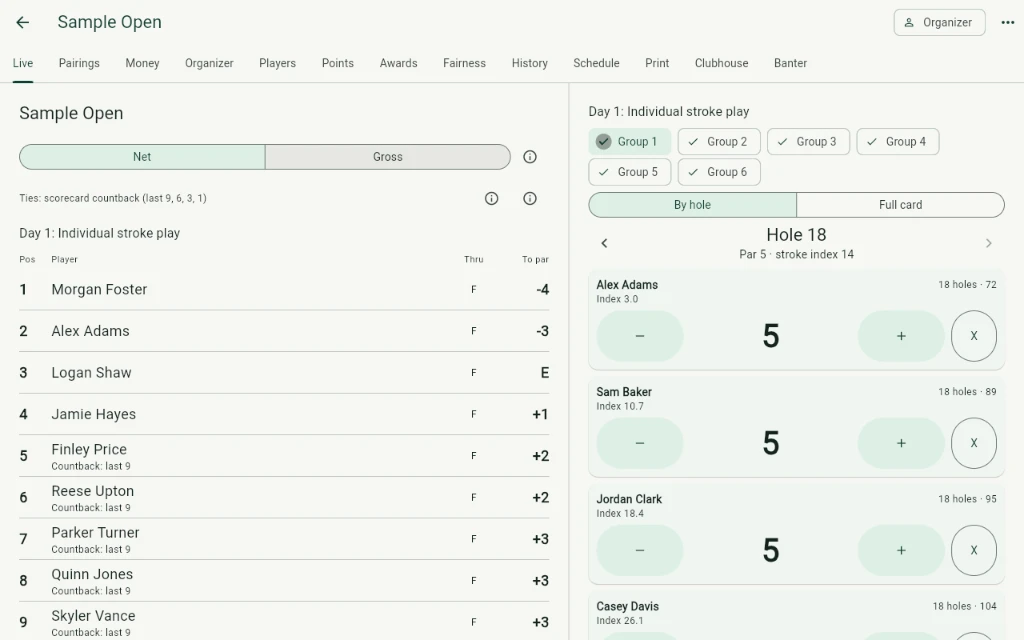Click the Organizer button at top right
Screen dimensions: 1024x640
pos(939,22)
